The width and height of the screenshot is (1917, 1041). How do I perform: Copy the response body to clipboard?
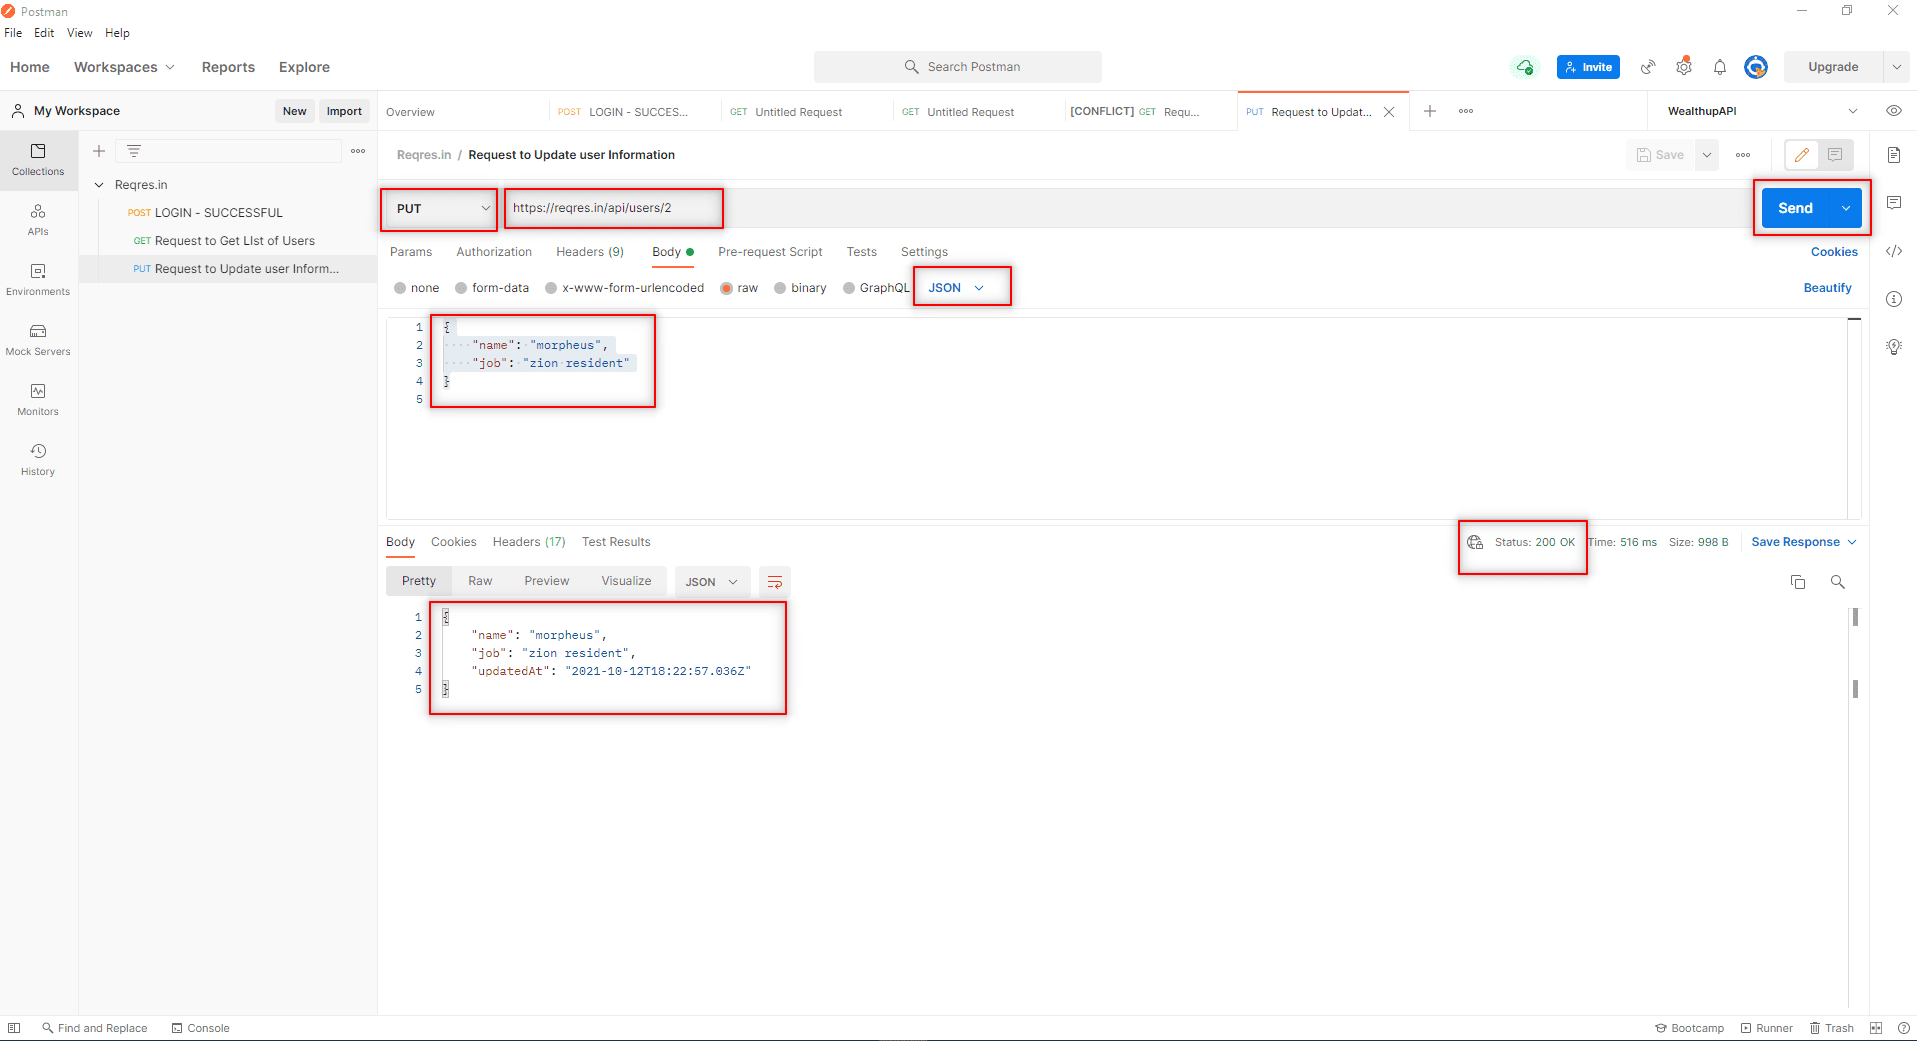[1797, 581]
